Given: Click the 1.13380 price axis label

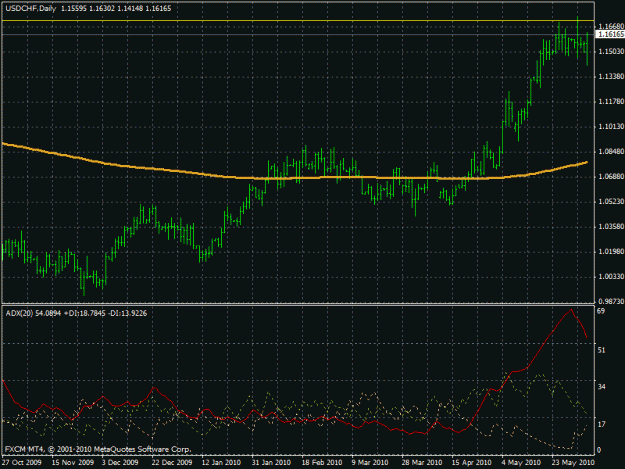Looking at the screenshot, I should [x=611, y=77].
